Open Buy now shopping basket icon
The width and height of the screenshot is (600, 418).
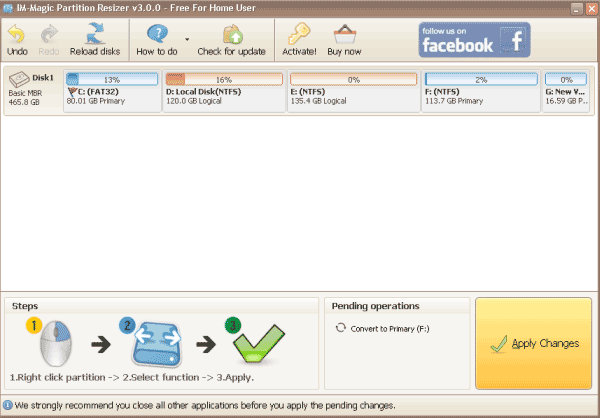click(344, 34)
